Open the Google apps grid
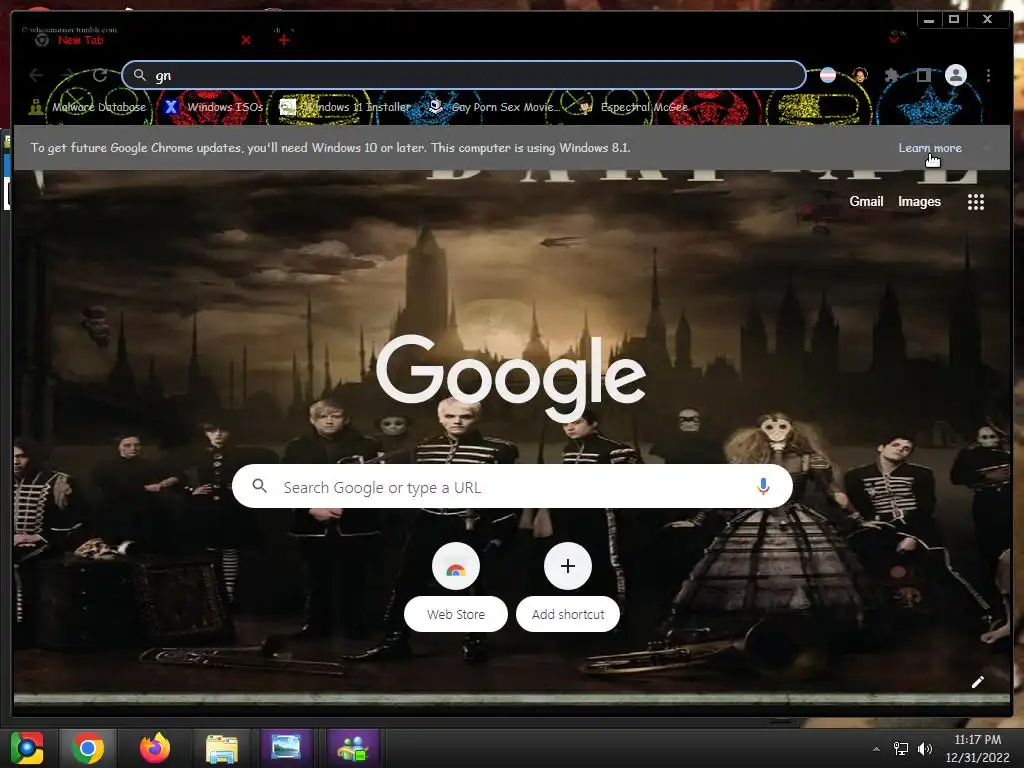 point(976,202)
